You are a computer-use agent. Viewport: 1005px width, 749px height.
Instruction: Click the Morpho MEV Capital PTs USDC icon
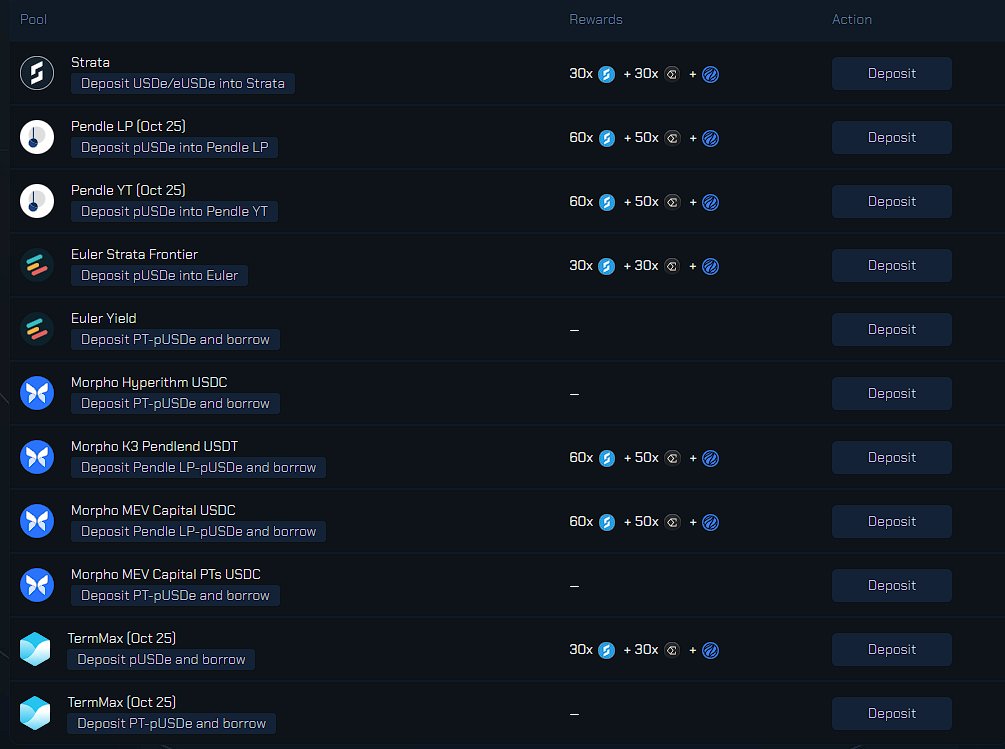[x=37, y=585]
